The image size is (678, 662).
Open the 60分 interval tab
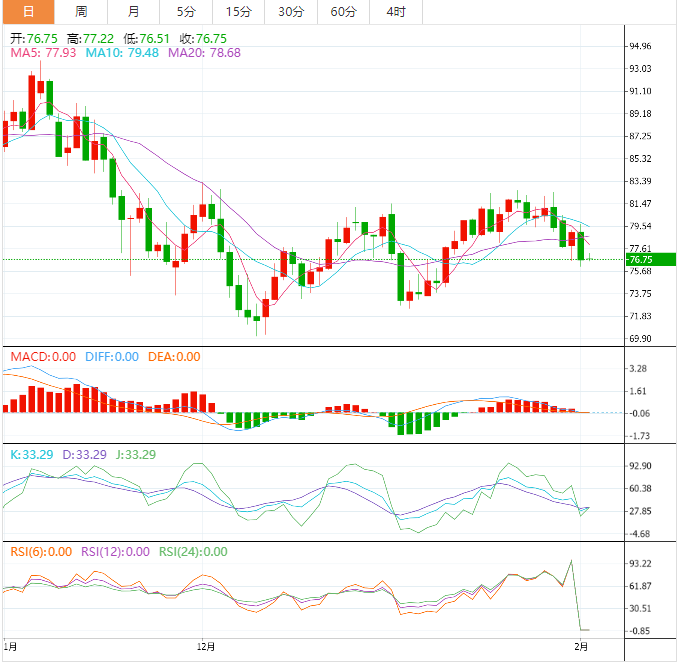[x=343, y=12]
